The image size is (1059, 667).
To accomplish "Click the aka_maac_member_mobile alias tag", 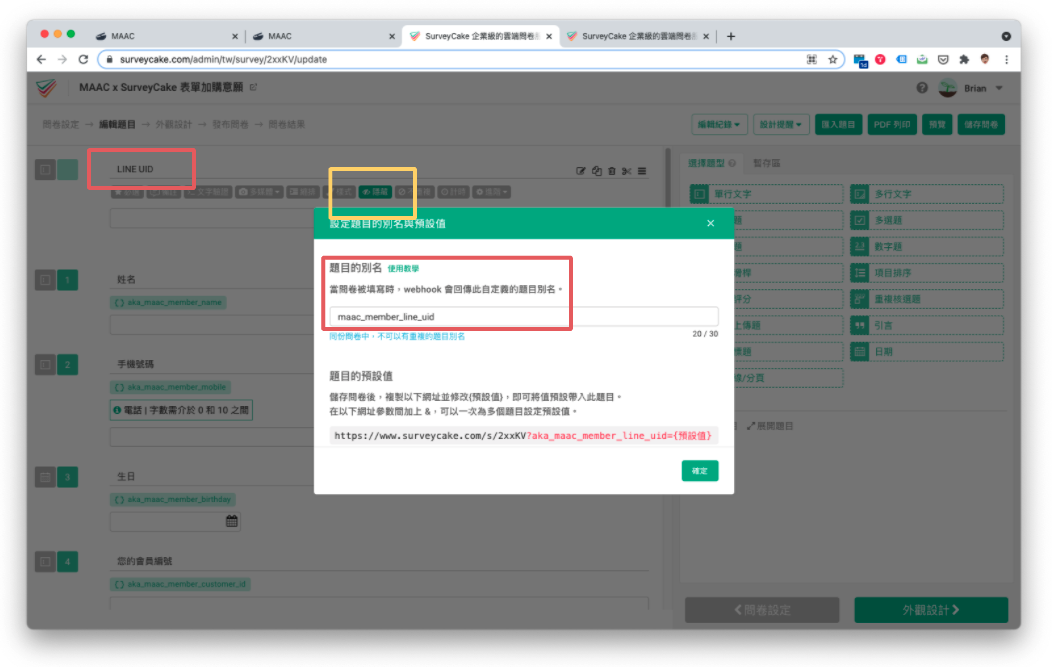I will pos(171,388).
